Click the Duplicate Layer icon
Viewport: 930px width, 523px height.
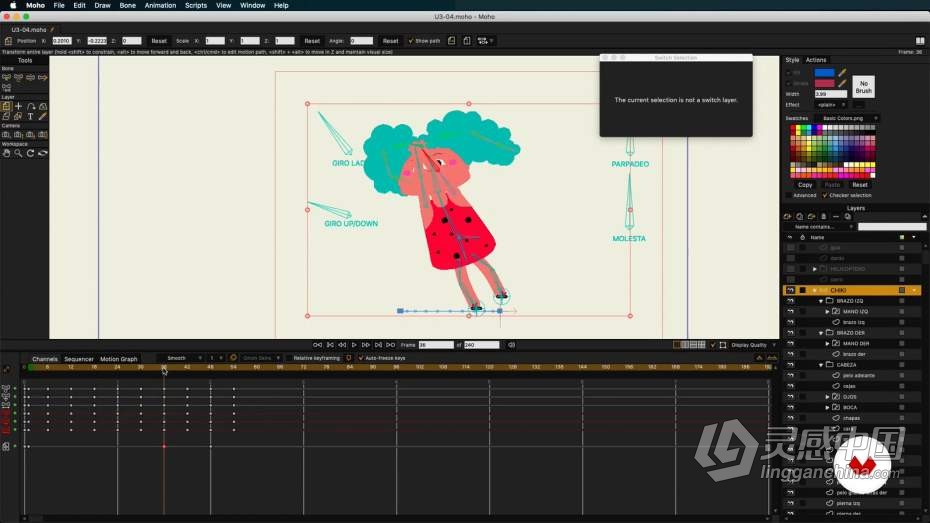click(x=800, y=216)
